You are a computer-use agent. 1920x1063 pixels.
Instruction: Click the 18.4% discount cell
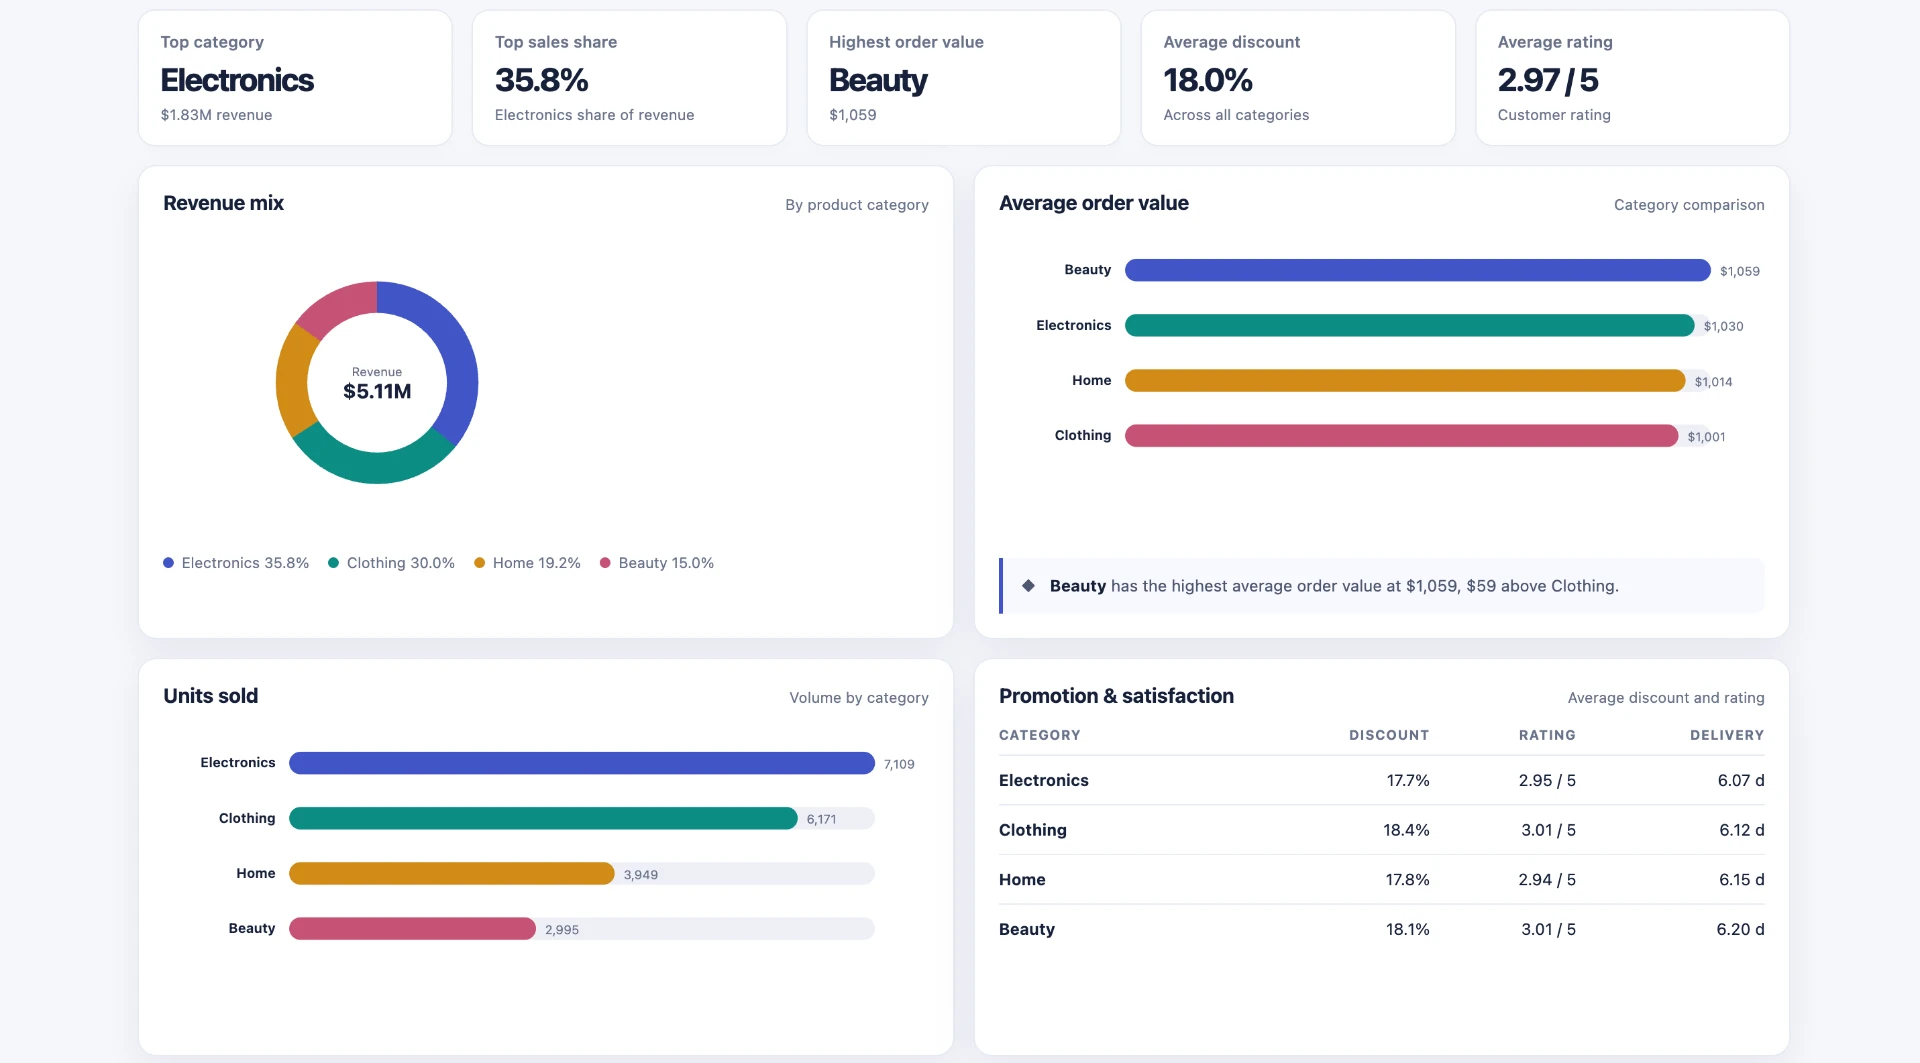click(1406, 830)
